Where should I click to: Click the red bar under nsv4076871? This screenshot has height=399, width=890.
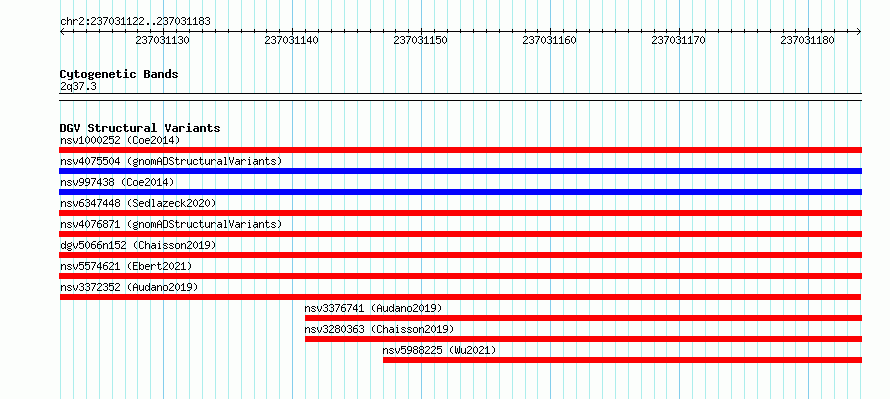click(460, 234)
